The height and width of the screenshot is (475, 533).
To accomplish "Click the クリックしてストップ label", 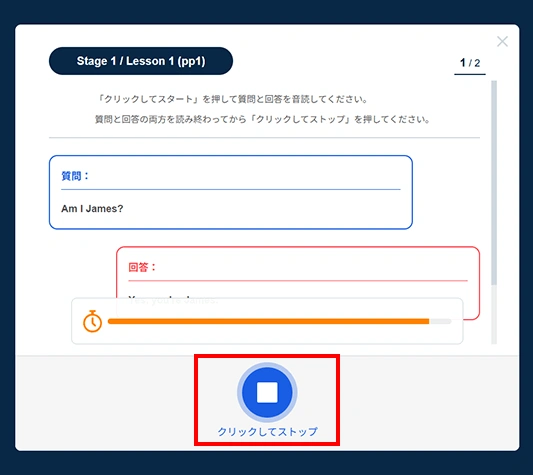I will click(x=268, y=431).
